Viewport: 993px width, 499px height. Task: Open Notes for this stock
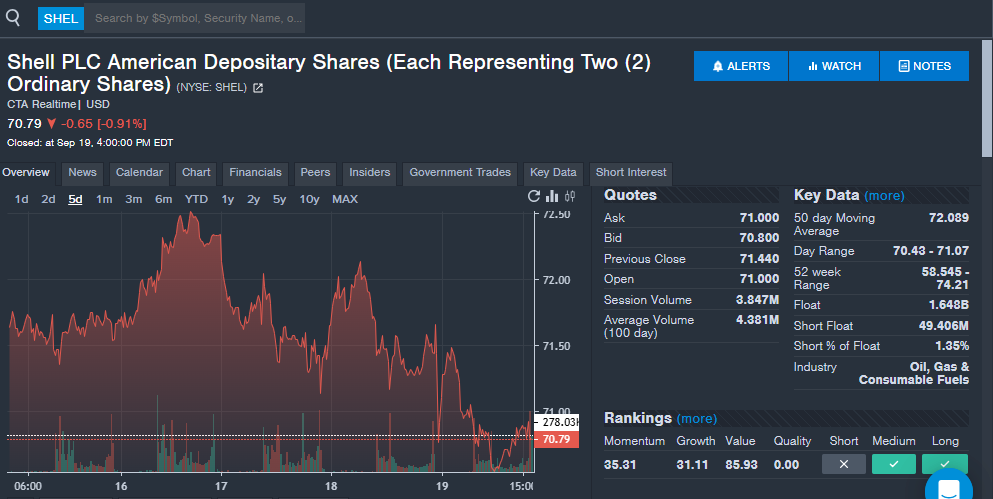pyautogui.click(x=924, y=66)
